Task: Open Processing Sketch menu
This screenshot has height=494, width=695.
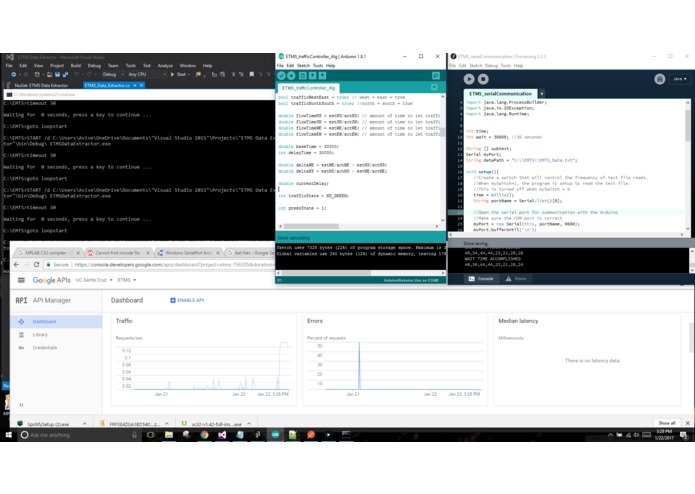Action: (476, 66)
